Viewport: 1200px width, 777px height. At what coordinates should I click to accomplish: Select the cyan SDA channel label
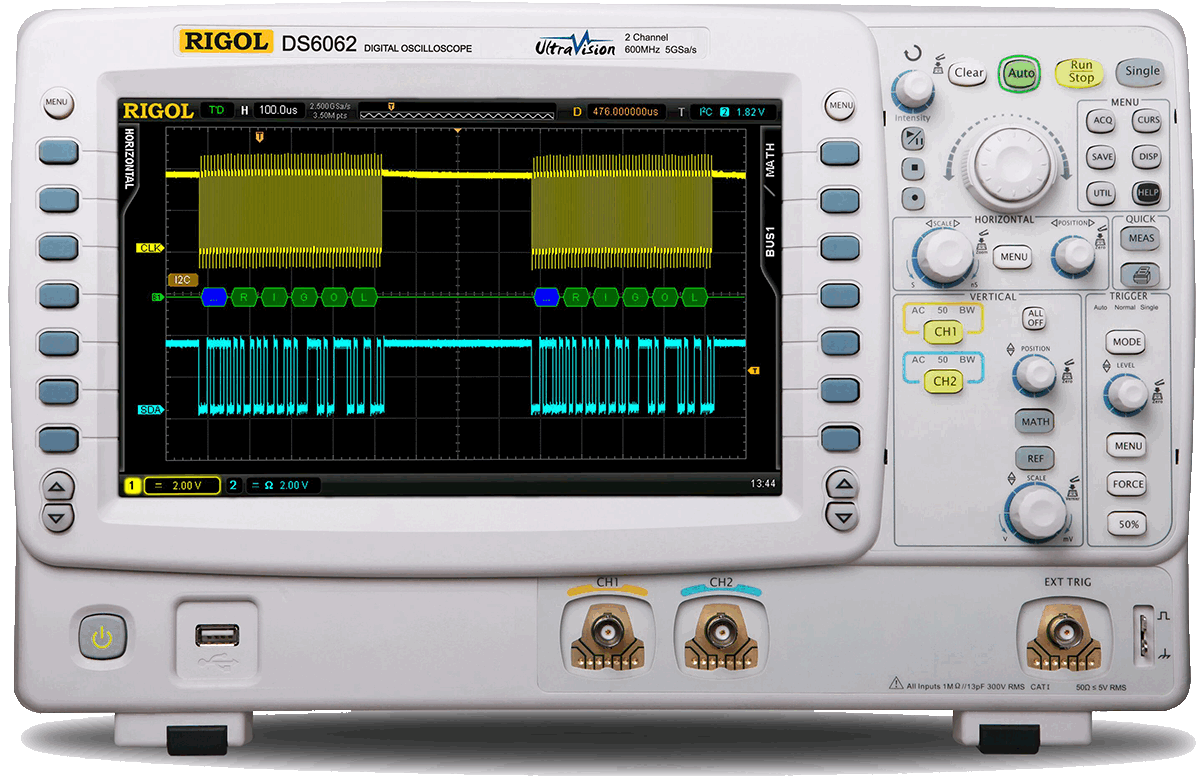pyautogui.click(x=150, y=410)
